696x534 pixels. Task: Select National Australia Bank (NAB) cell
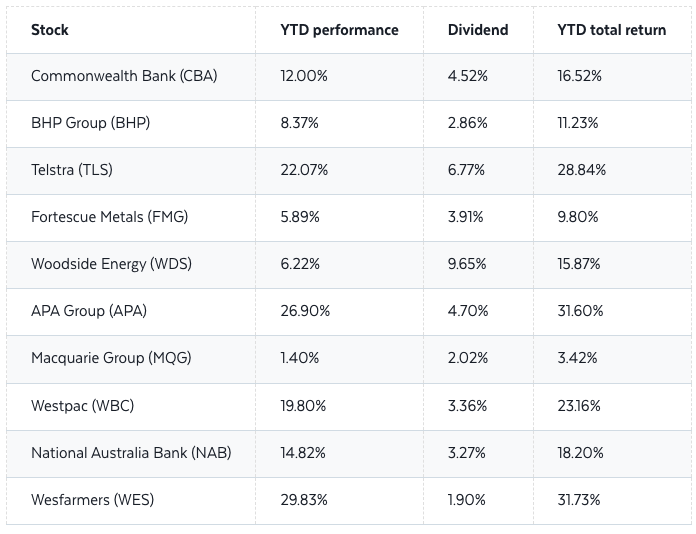coord(131,452)
